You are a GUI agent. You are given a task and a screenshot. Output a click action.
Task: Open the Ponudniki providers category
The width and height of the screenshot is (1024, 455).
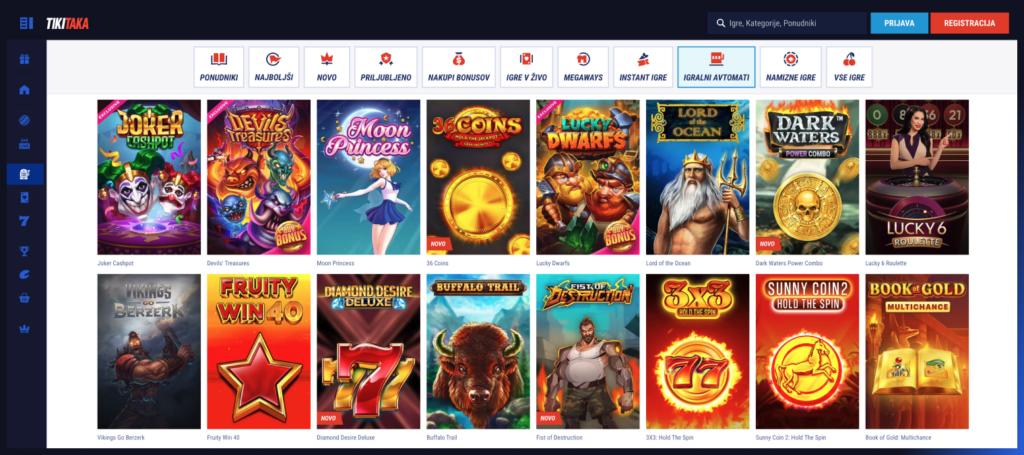tap(219, 67)
